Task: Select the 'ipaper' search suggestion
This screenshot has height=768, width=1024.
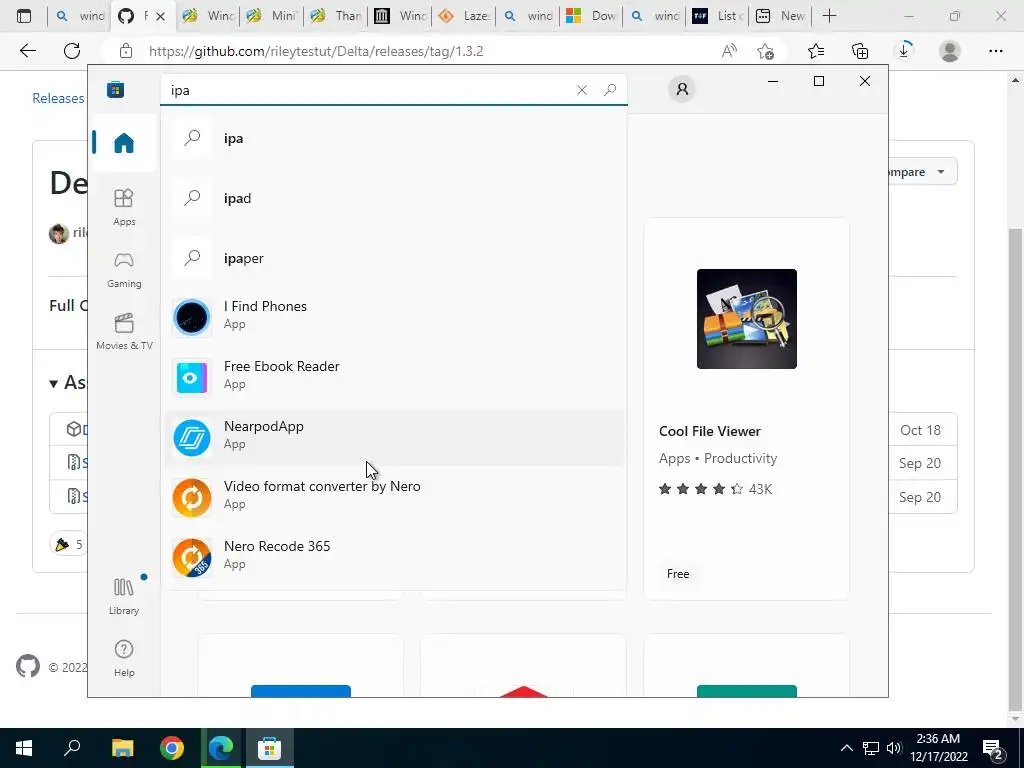Action: tap(394, 259)
